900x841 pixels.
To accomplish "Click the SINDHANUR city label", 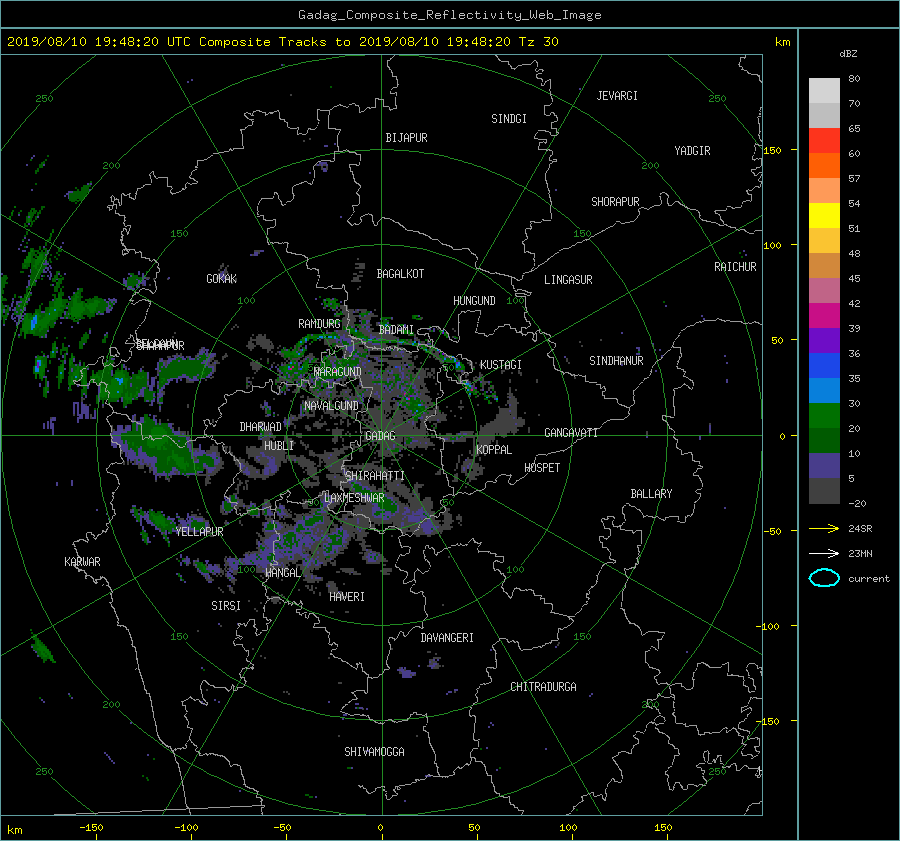I will pyautogui.click(x=616, y=361).
